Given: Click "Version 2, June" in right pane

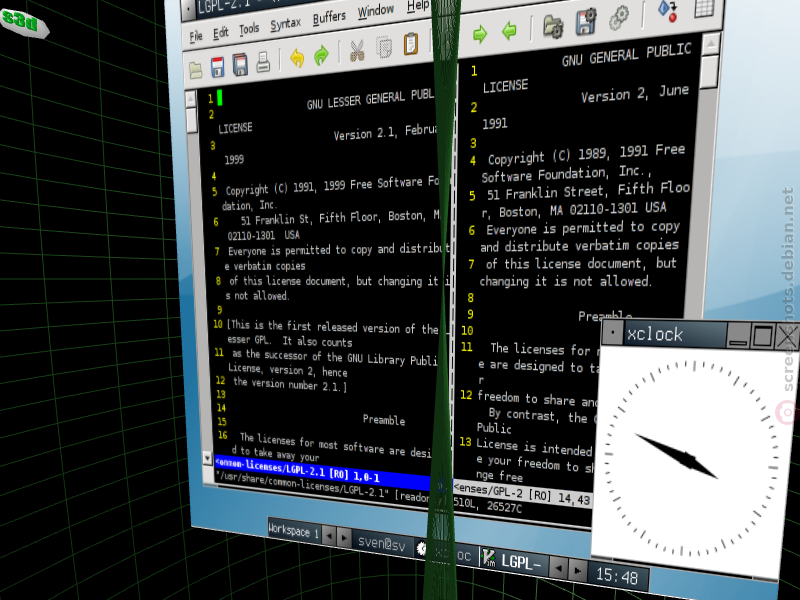Looking at the screenshot, I should point(635,94).
